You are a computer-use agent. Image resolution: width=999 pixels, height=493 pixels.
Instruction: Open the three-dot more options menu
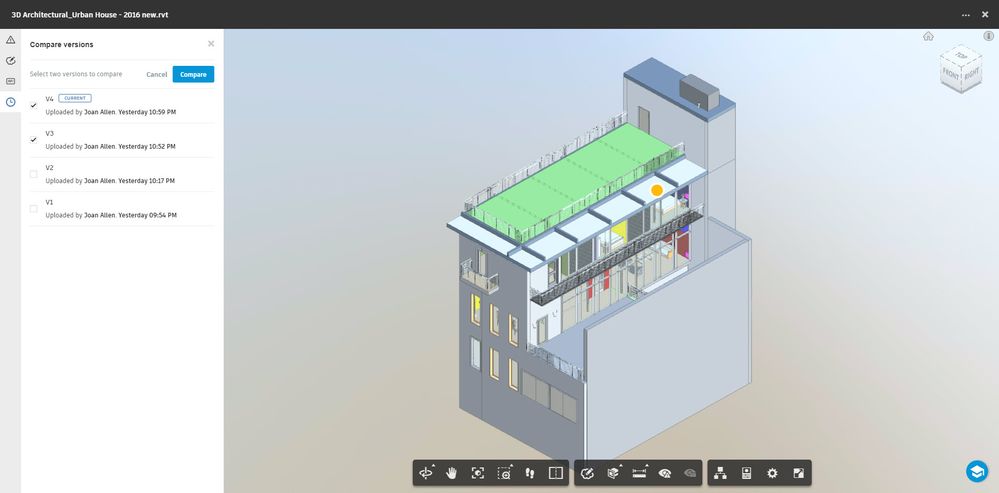(x=966, y=15)
